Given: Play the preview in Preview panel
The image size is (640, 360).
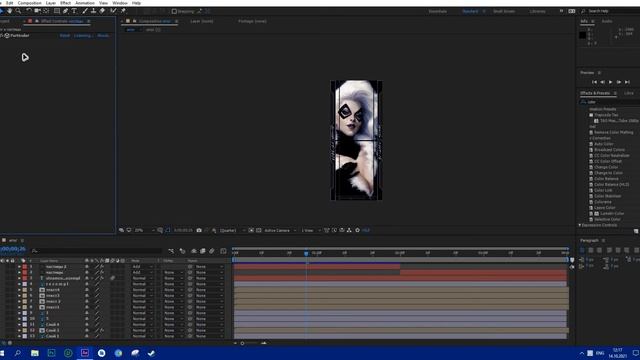Looking at the screenshot, I should point(611,82).
